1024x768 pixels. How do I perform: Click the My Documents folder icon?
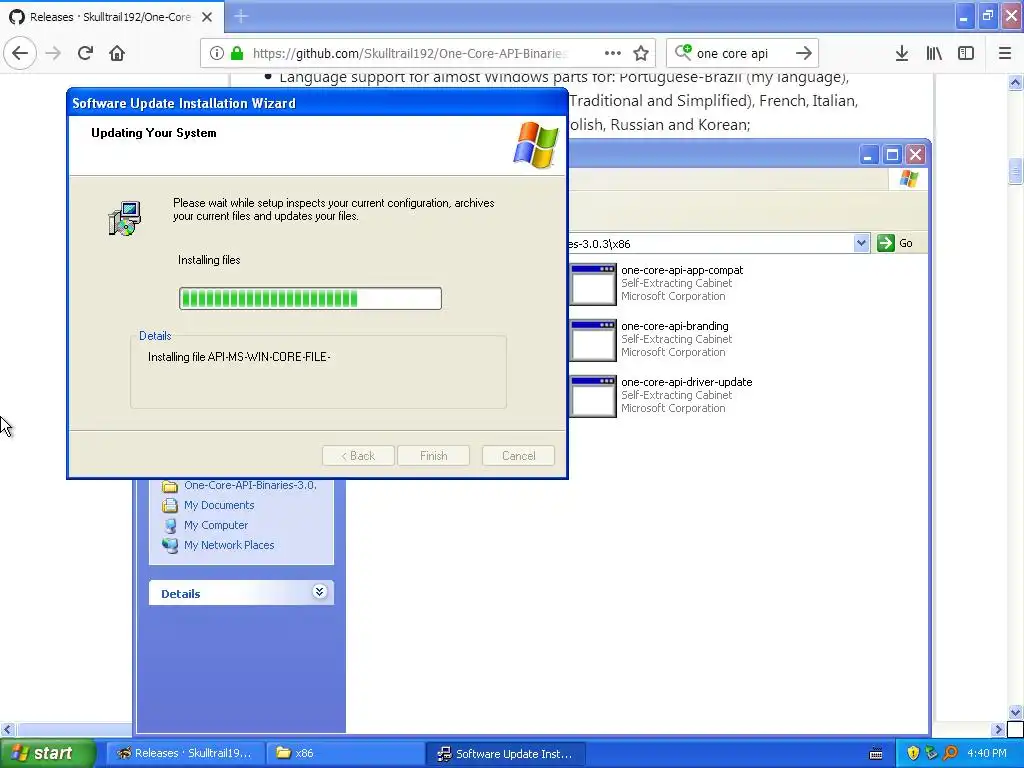pos(170,505)
